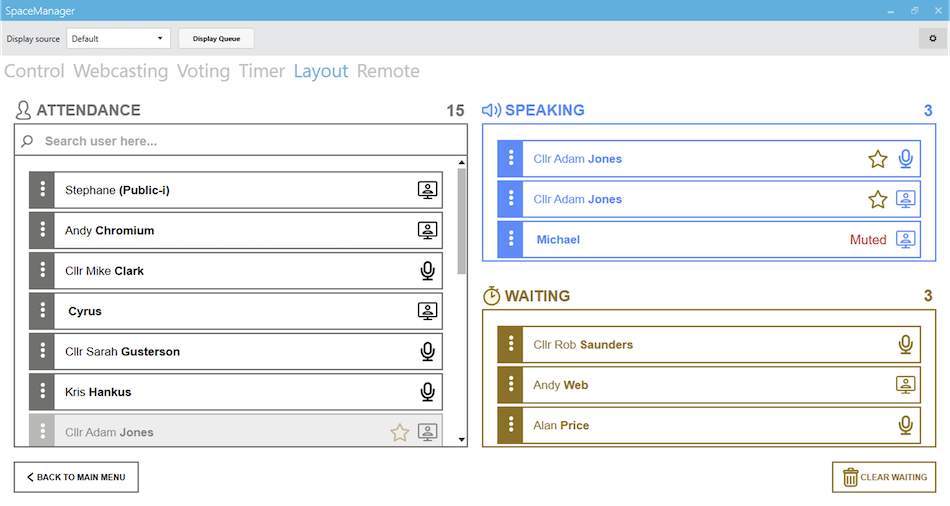
Task: Click microphone icon for Kris Hankus
Action: pyautogui.click(x=427, y=392)
